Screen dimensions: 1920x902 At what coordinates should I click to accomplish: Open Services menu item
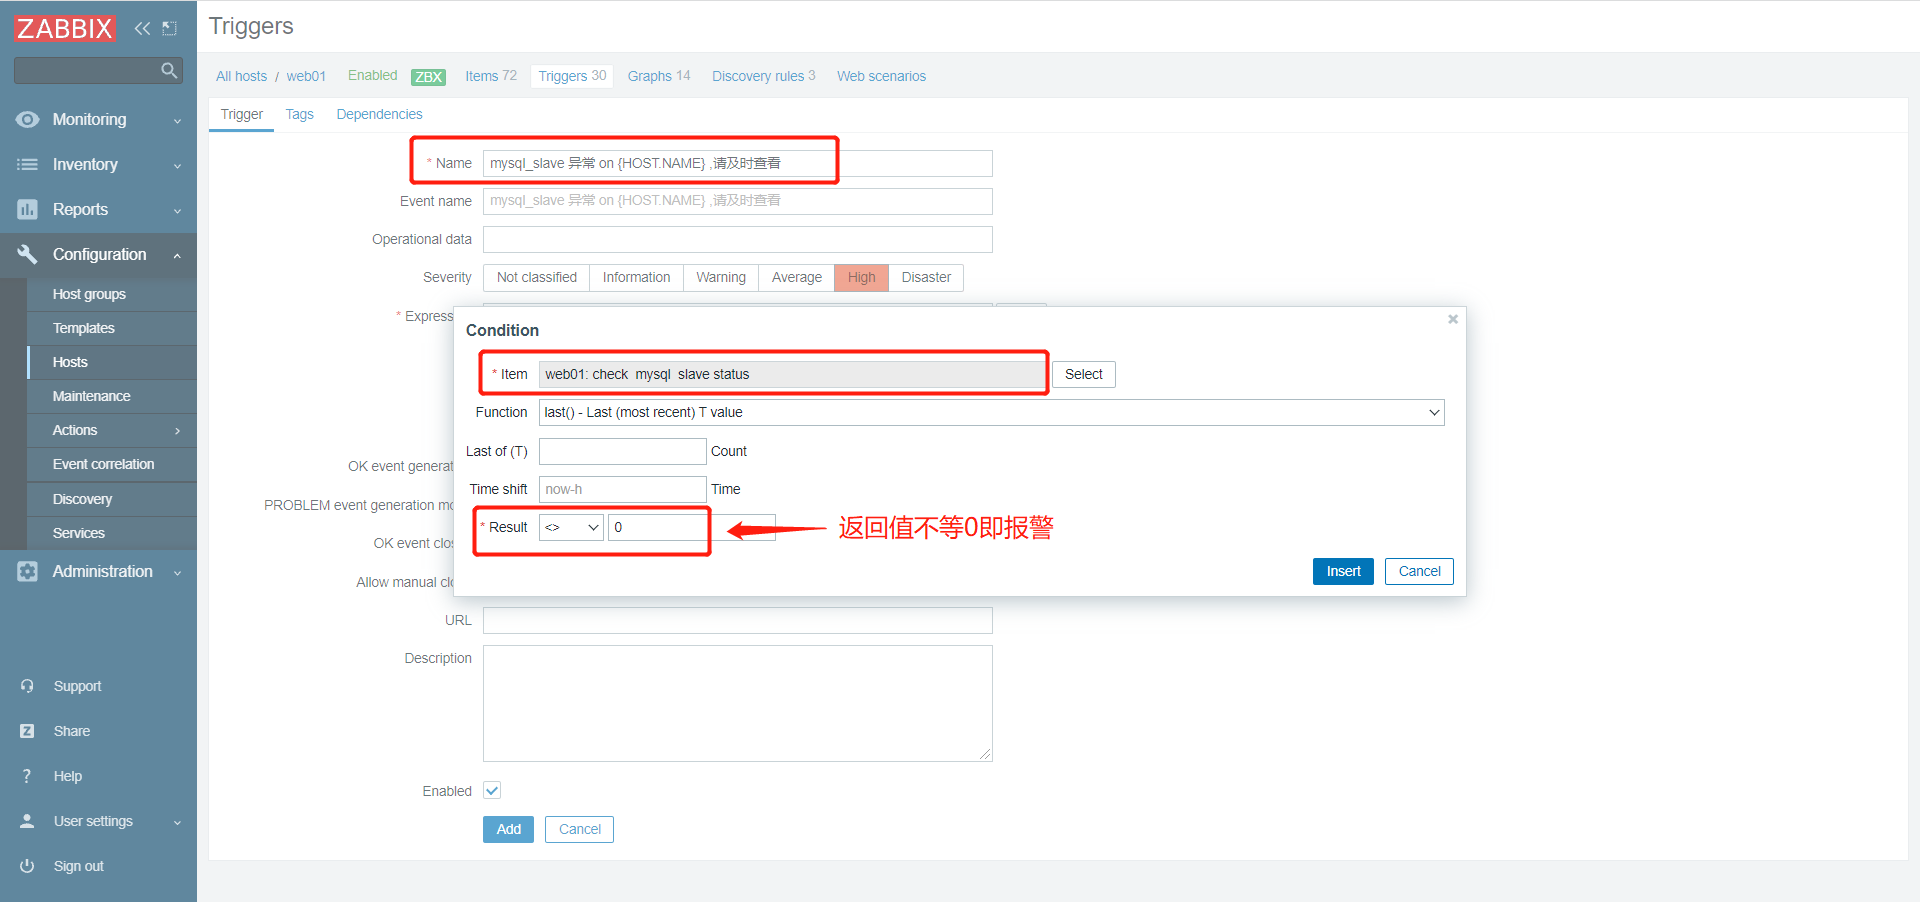[78, 533]
